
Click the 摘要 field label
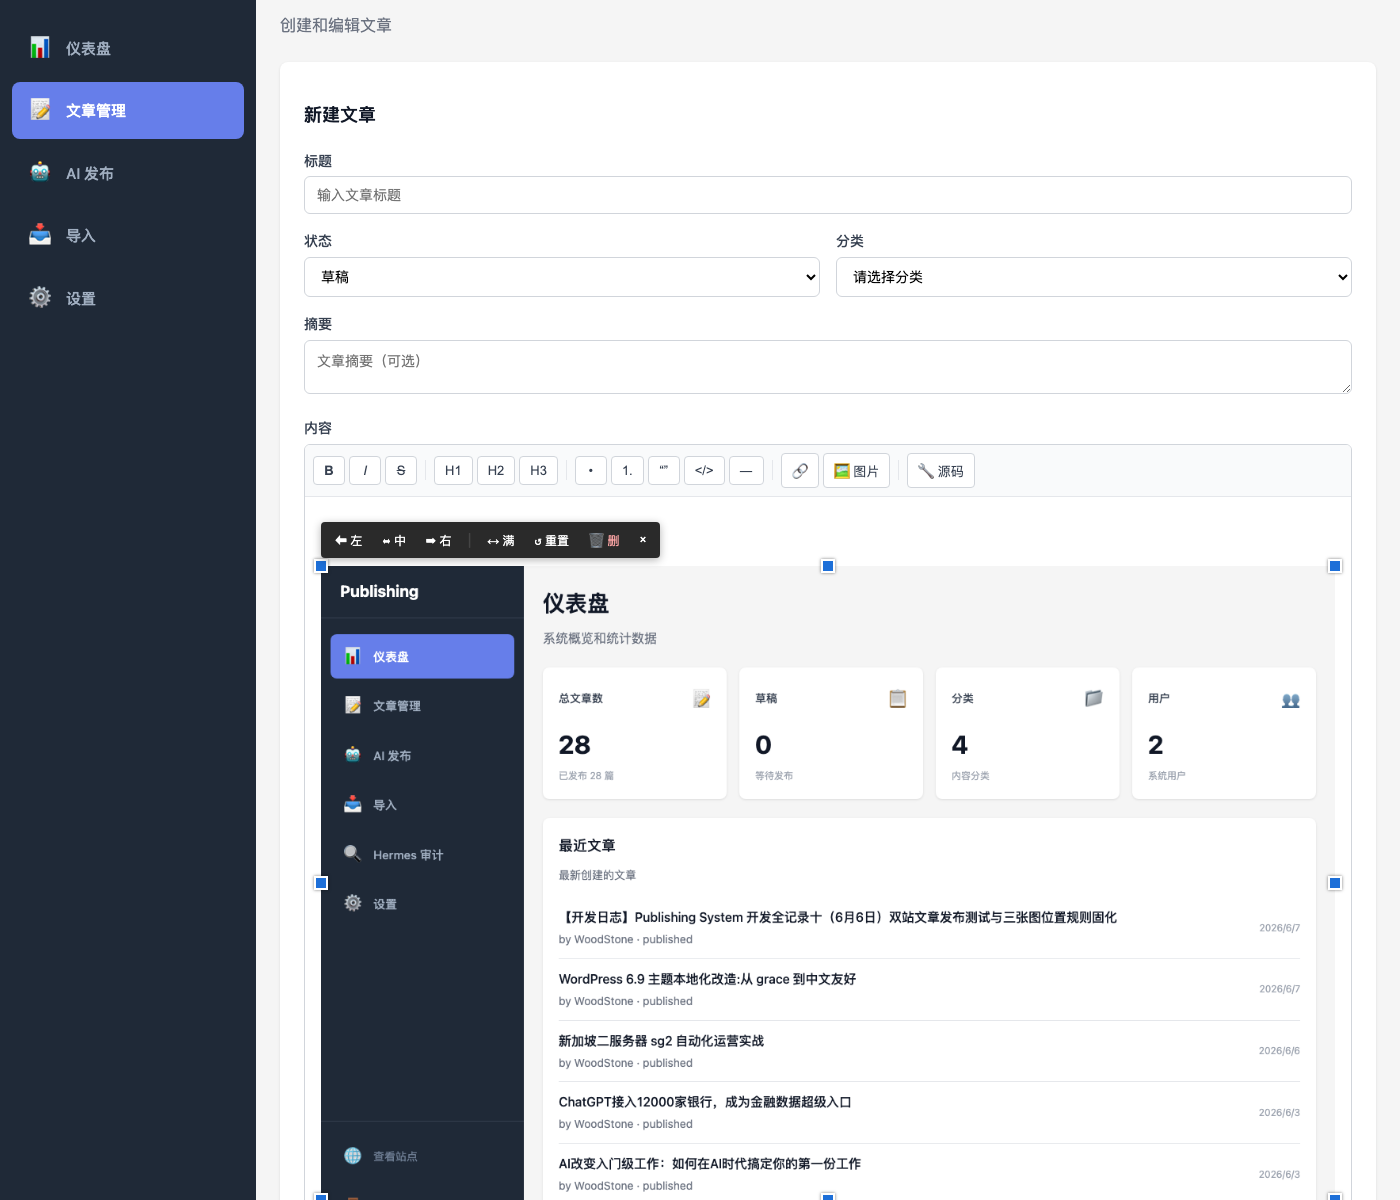pyautogui.click(x=318, y=324)
